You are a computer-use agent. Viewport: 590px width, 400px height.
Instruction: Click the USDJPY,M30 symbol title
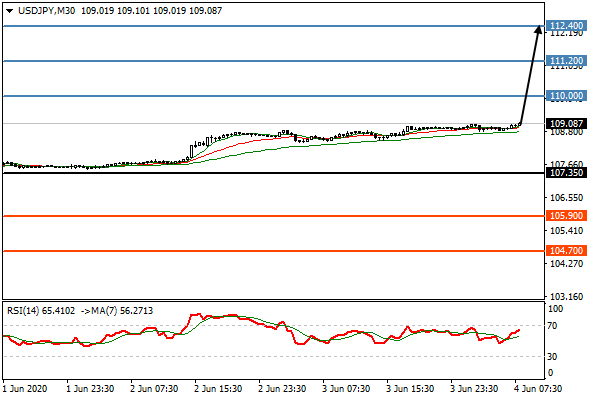click(46, 11)
